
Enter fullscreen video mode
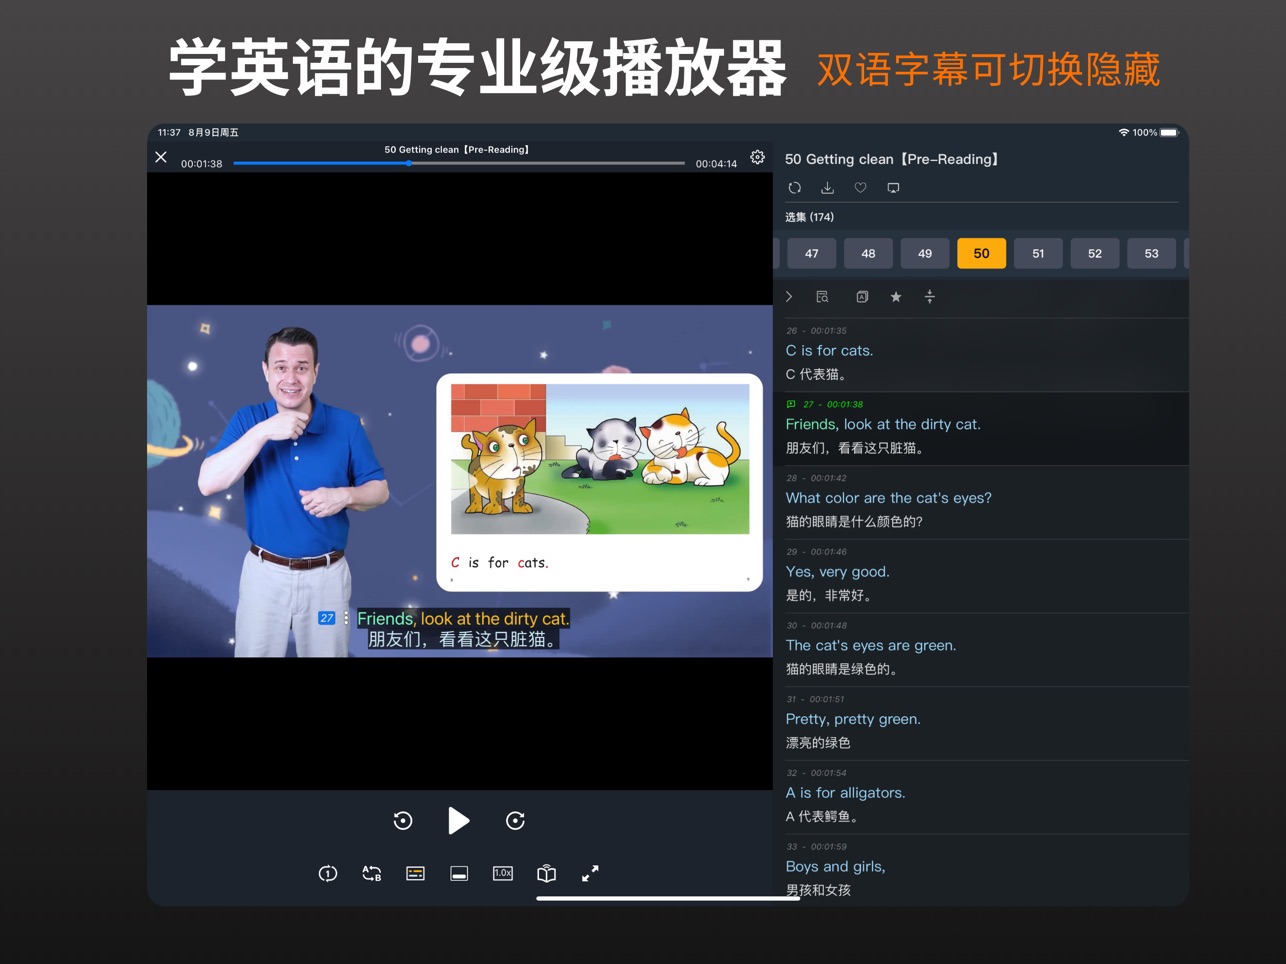pyautogui.click(x=590, y=873)
